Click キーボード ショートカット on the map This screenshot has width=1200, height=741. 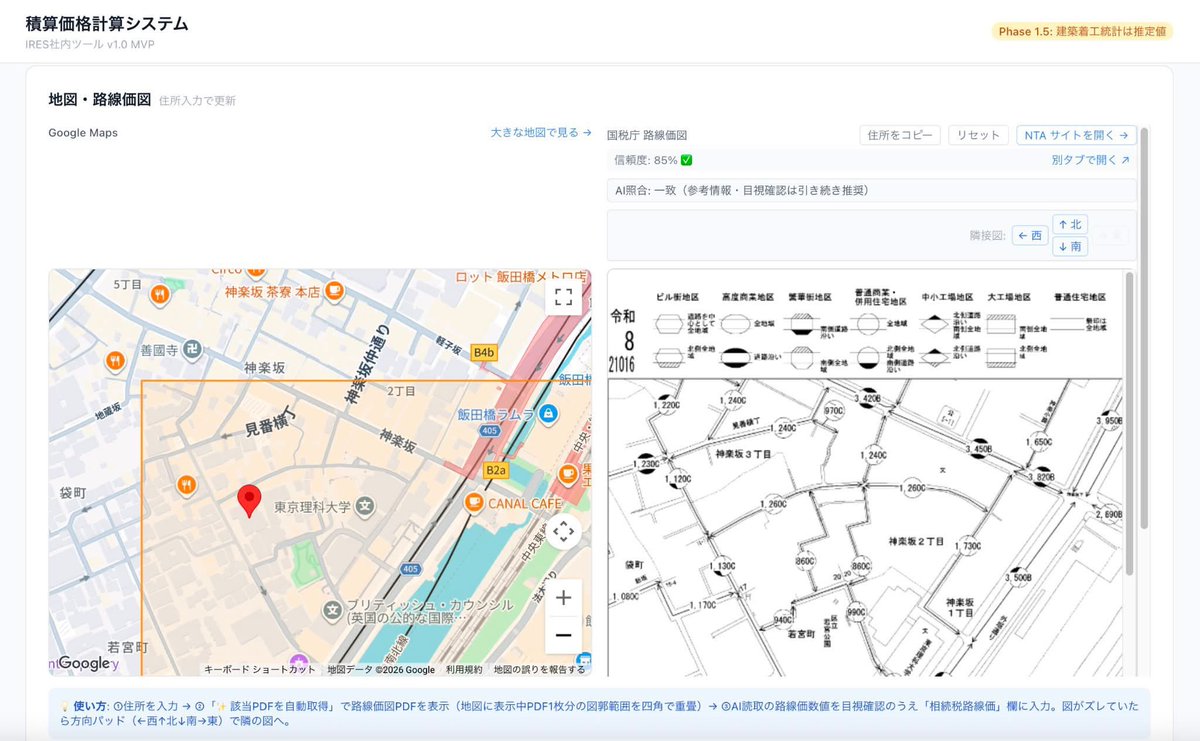pos(260,670)
